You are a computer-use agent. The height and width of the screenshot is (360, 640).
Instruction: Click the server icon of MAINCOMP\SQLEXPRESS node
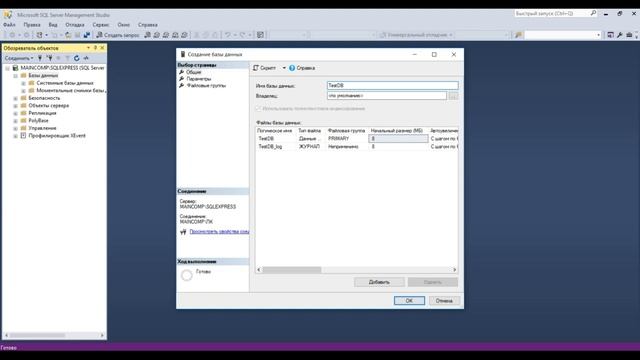(x=15, y=68)
